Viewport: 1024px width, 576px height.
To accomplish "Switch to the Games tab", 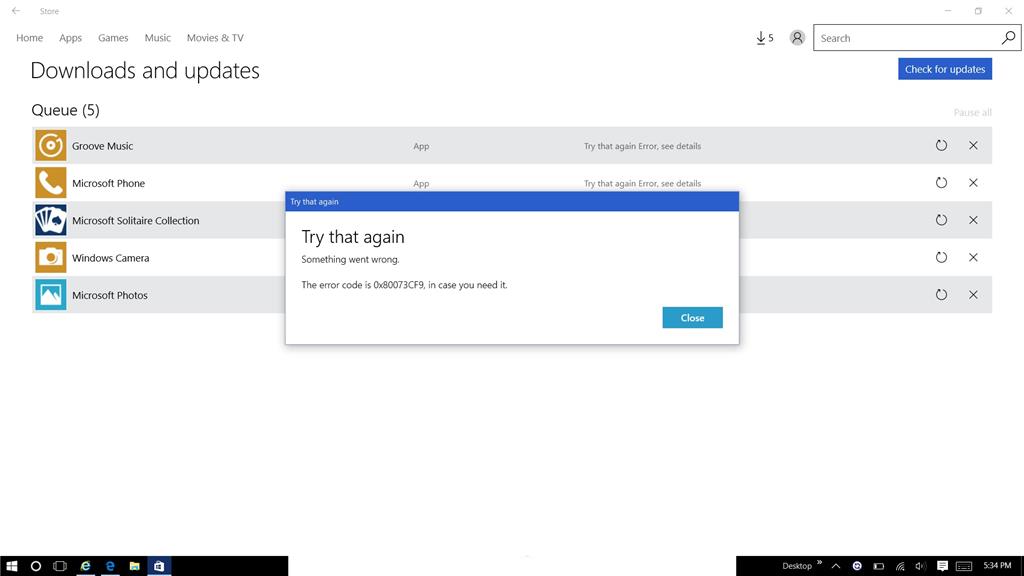I will click(x=113, y=38).
